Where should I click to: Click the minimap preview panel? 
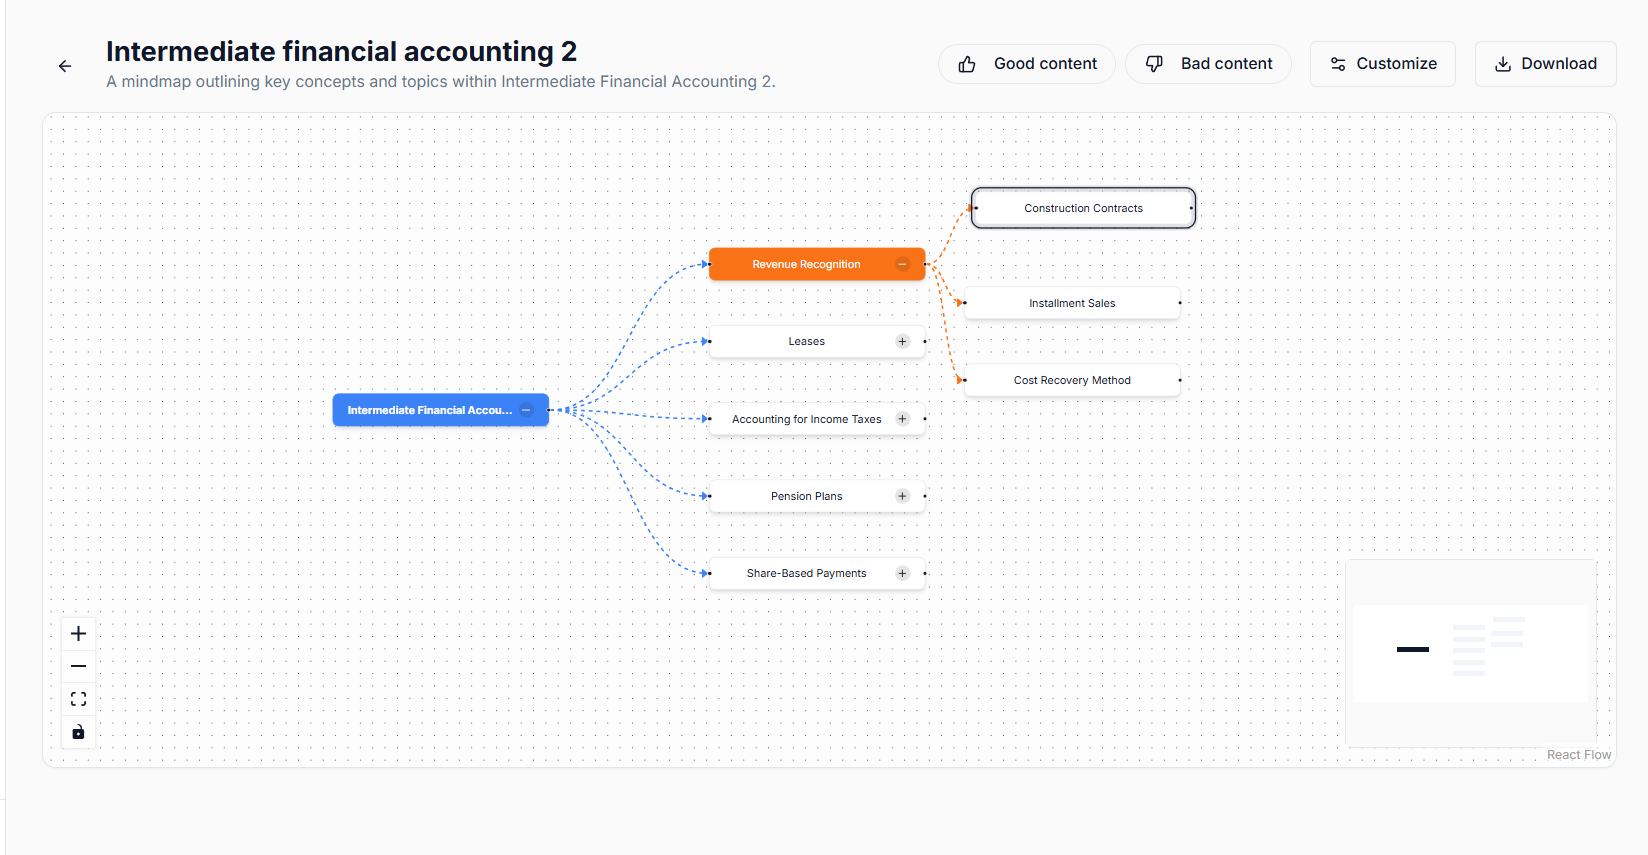(1470, 653)
